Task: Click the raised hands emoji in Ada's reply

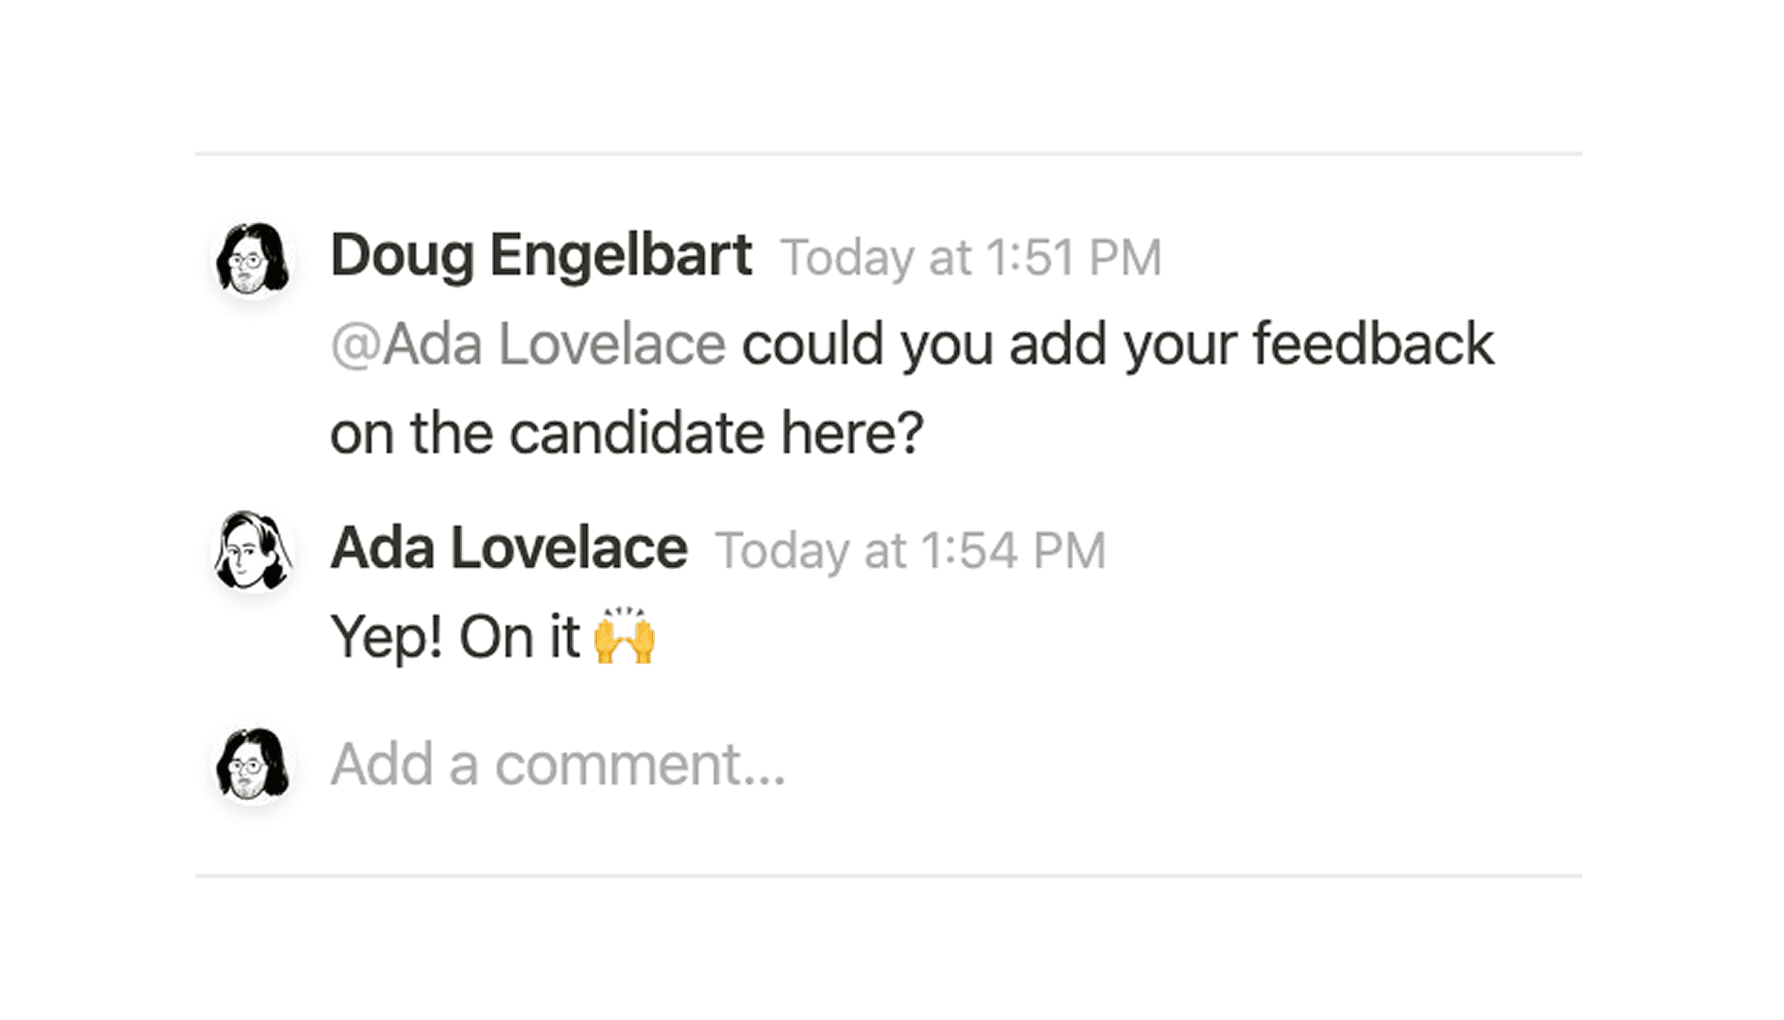Action: point(625,635)
